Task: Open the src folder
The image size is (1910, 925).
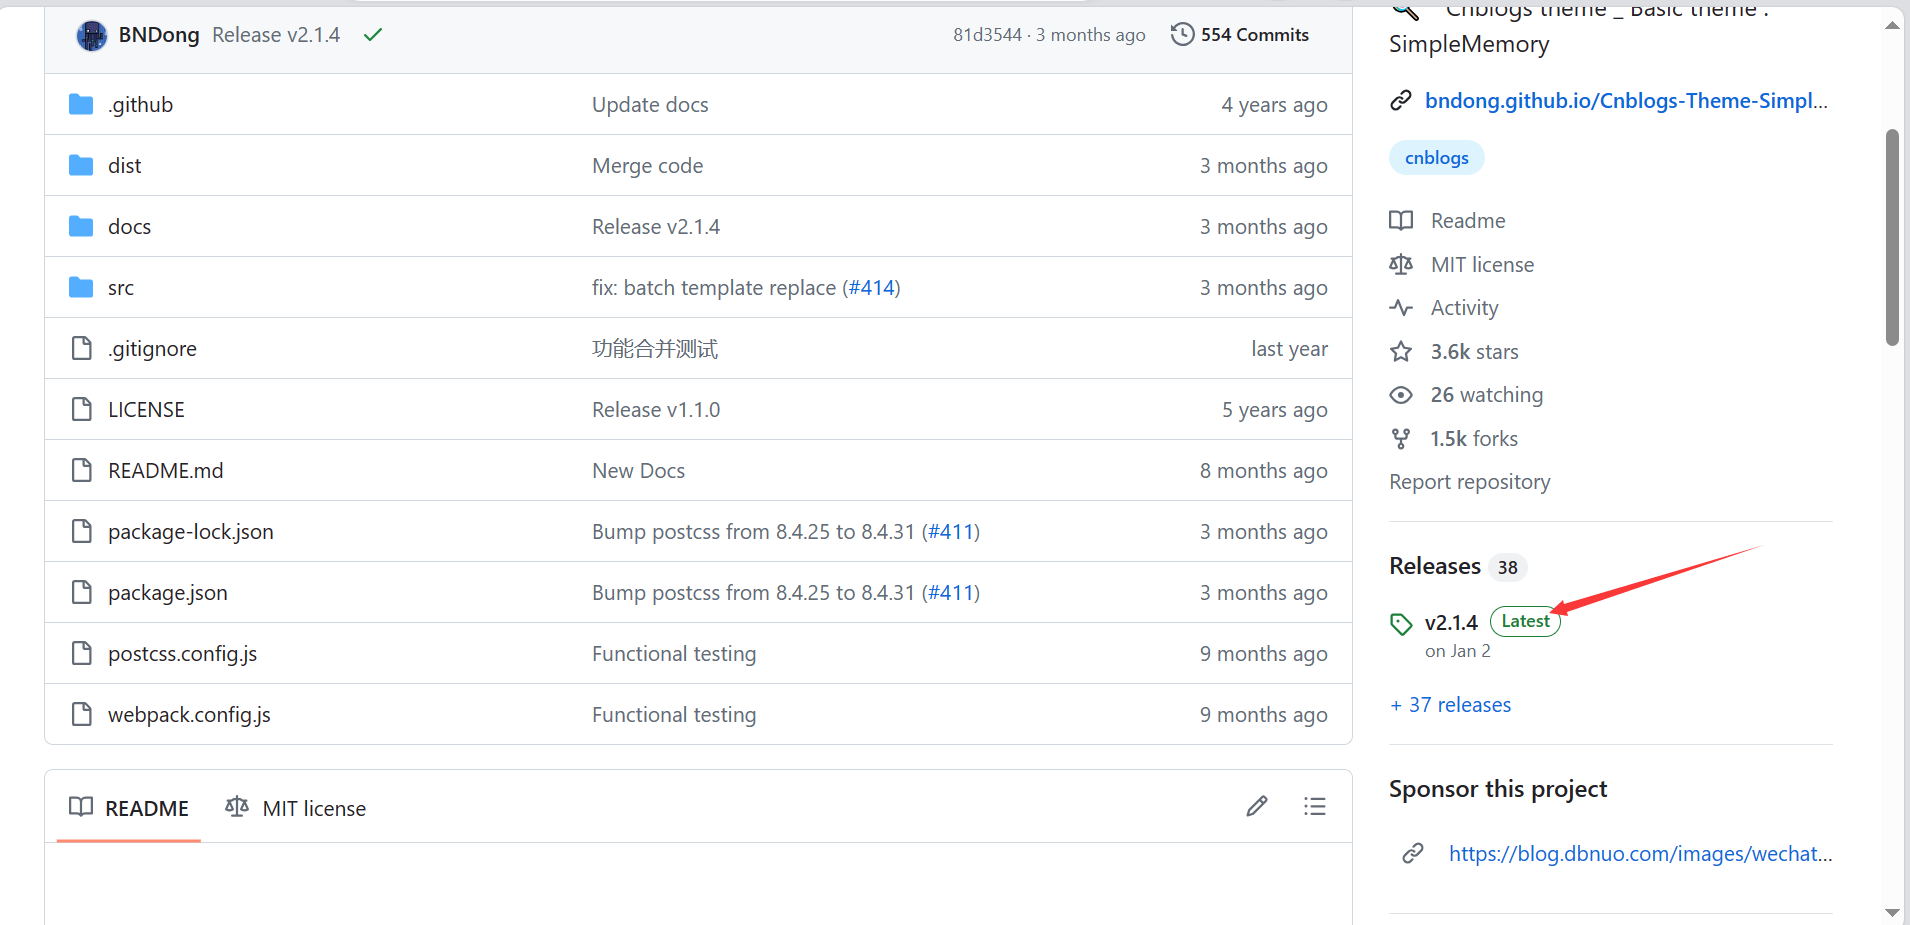Action: click(121, 288)
